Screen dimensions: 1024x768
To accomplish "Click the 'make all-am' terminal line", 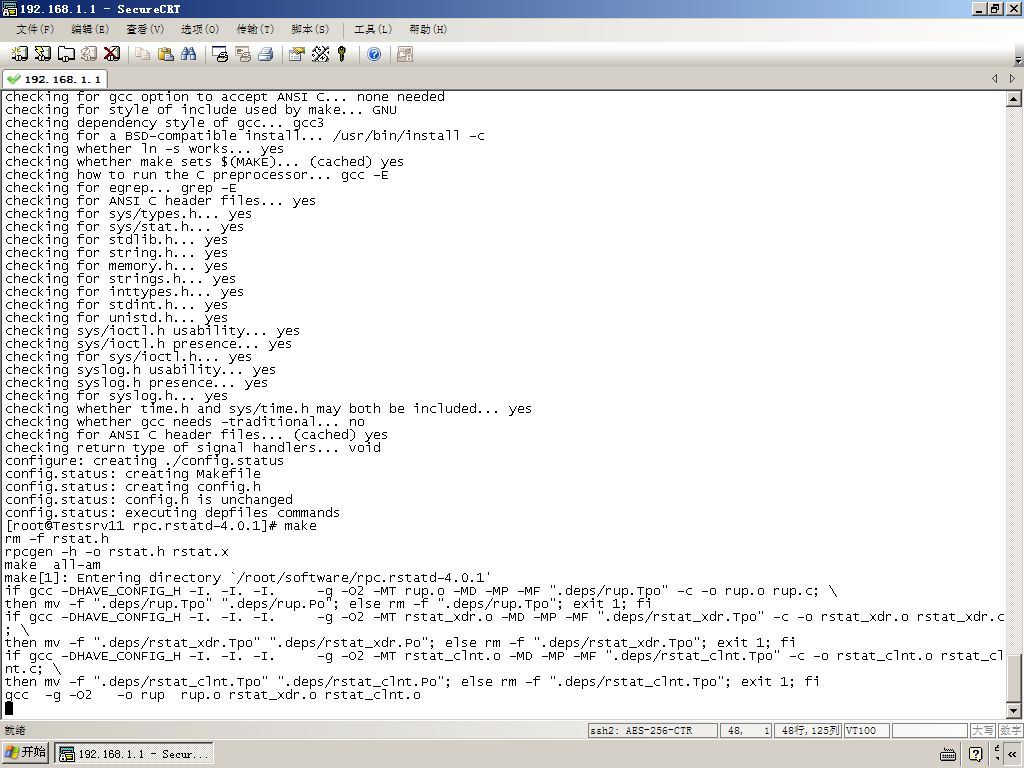I will (x=53, y=565).
